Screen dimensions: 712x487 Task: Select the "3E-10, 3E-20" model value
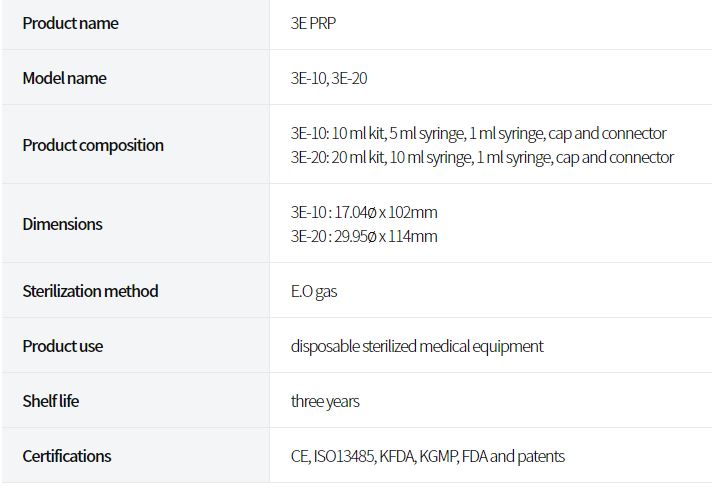[329, 78]
